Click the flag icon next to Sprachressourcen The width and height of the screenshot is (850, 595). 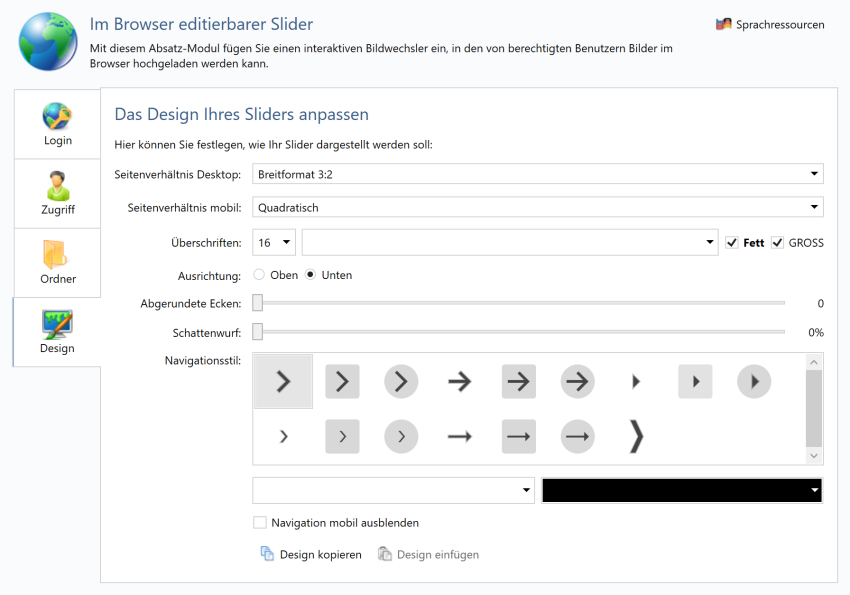[722, 23]
